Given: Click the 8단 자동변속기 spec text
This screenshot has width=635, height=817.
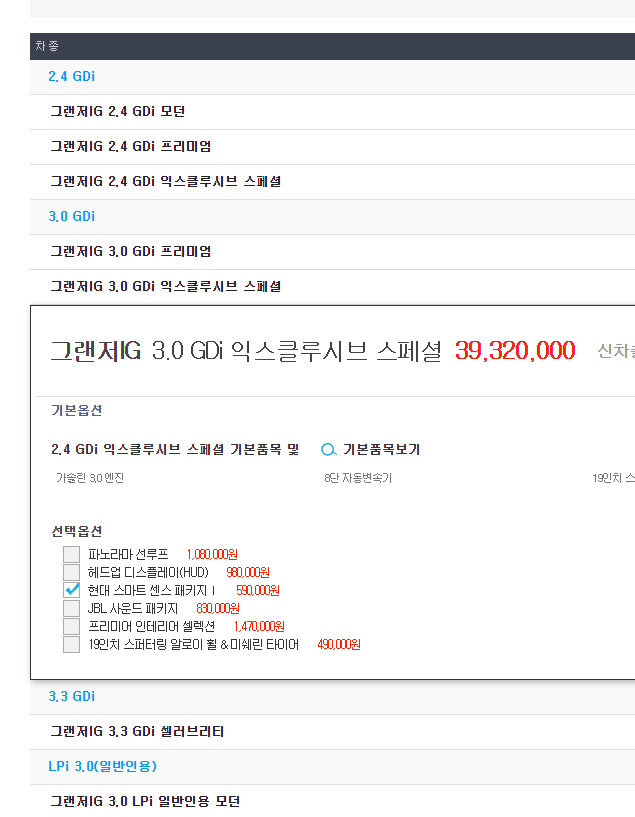Looking at the screenshot, I should (358, 478).
